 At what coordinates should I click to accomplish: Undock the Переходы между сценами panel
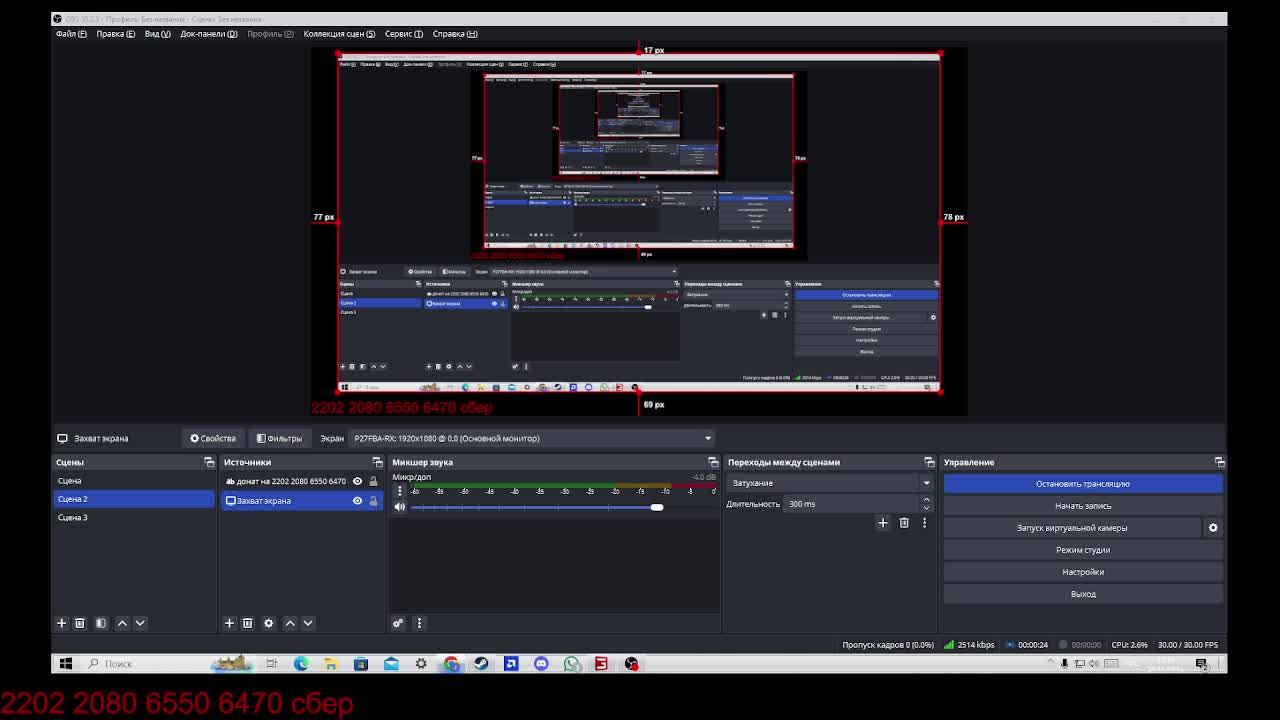coord(929,462)
